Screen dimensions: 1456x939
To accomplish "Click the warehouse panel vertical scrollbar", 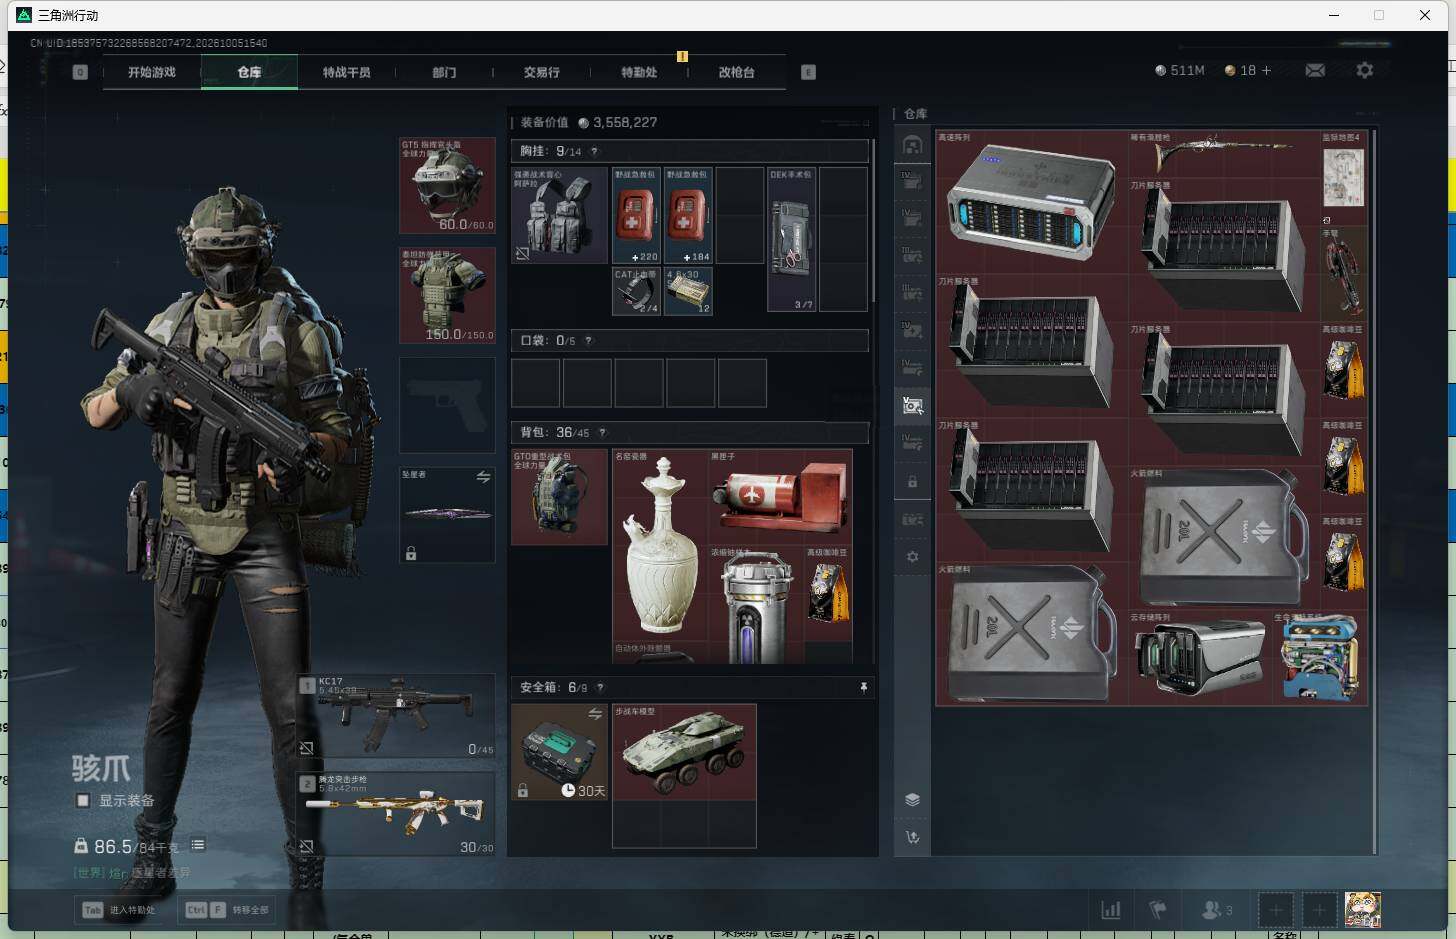I will coord(1375,490).
